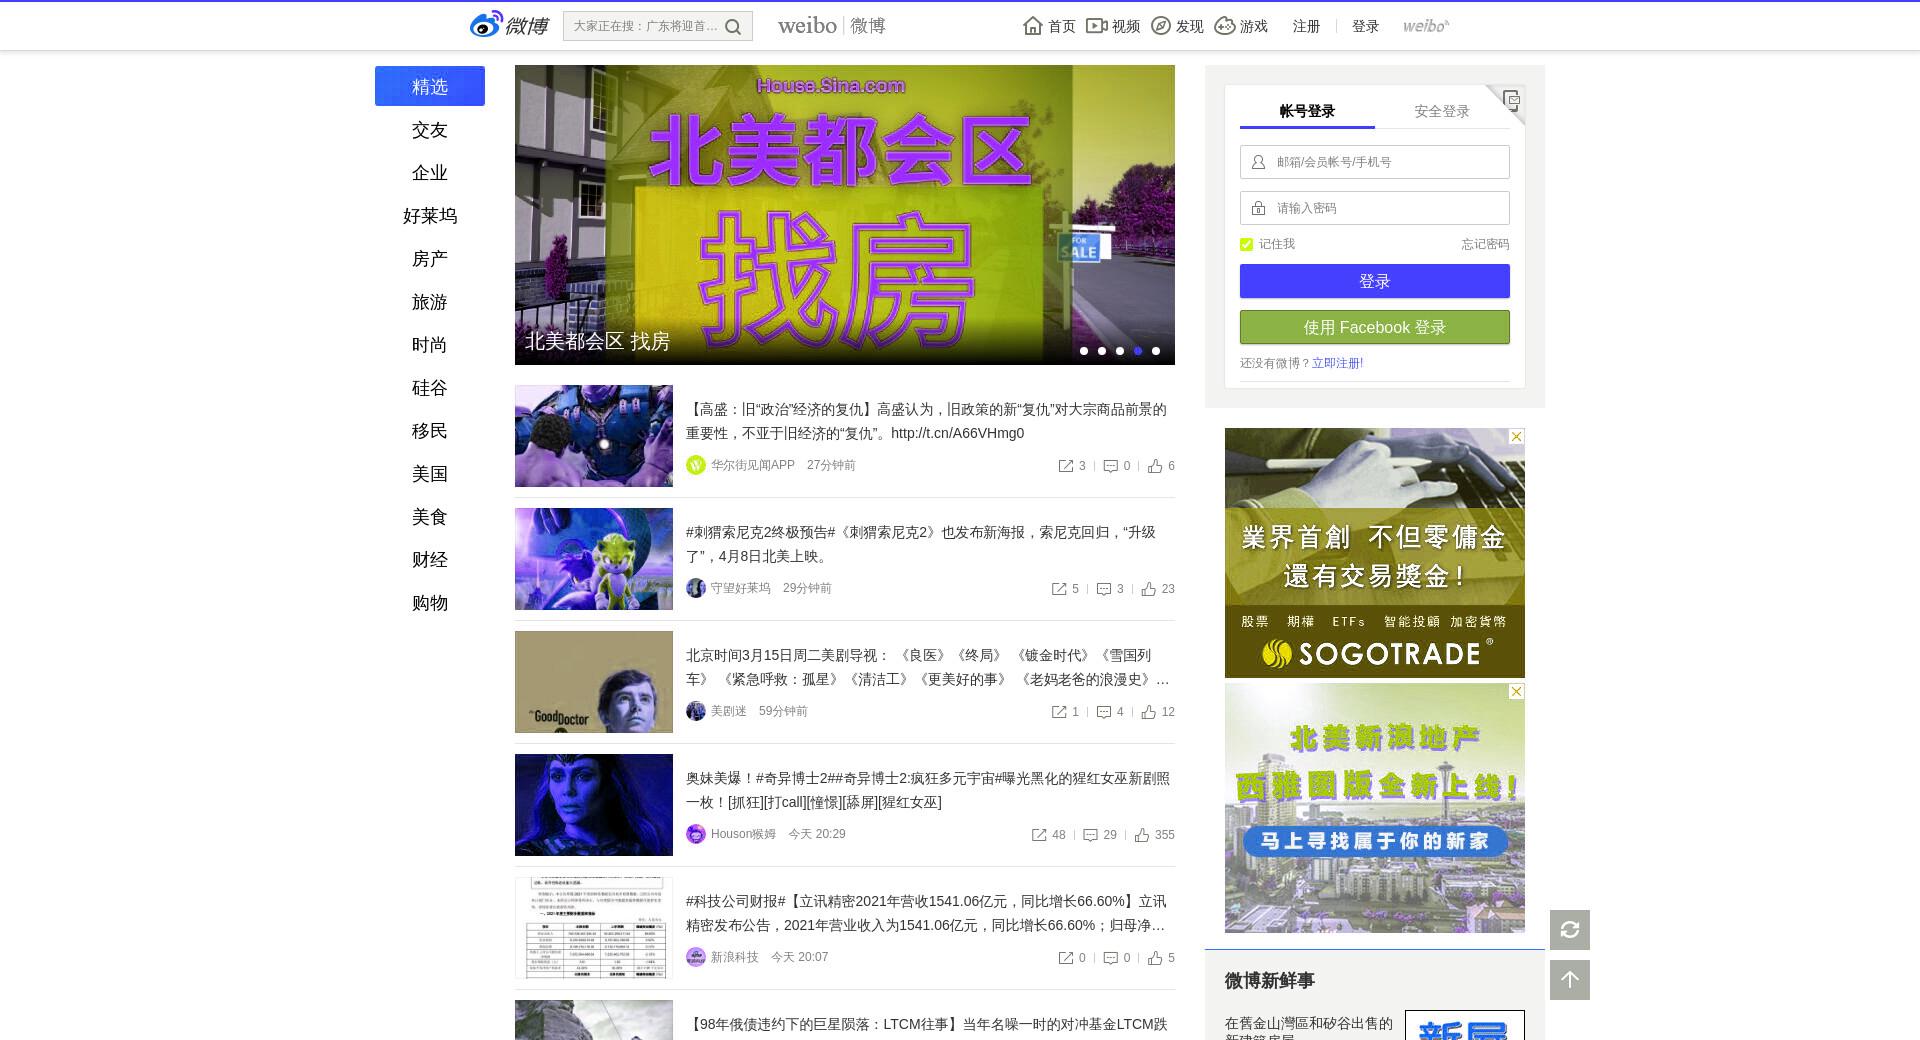The image size is (1920, 1040).
Task: Click 立即注册 link
Action: point(1337,363)
